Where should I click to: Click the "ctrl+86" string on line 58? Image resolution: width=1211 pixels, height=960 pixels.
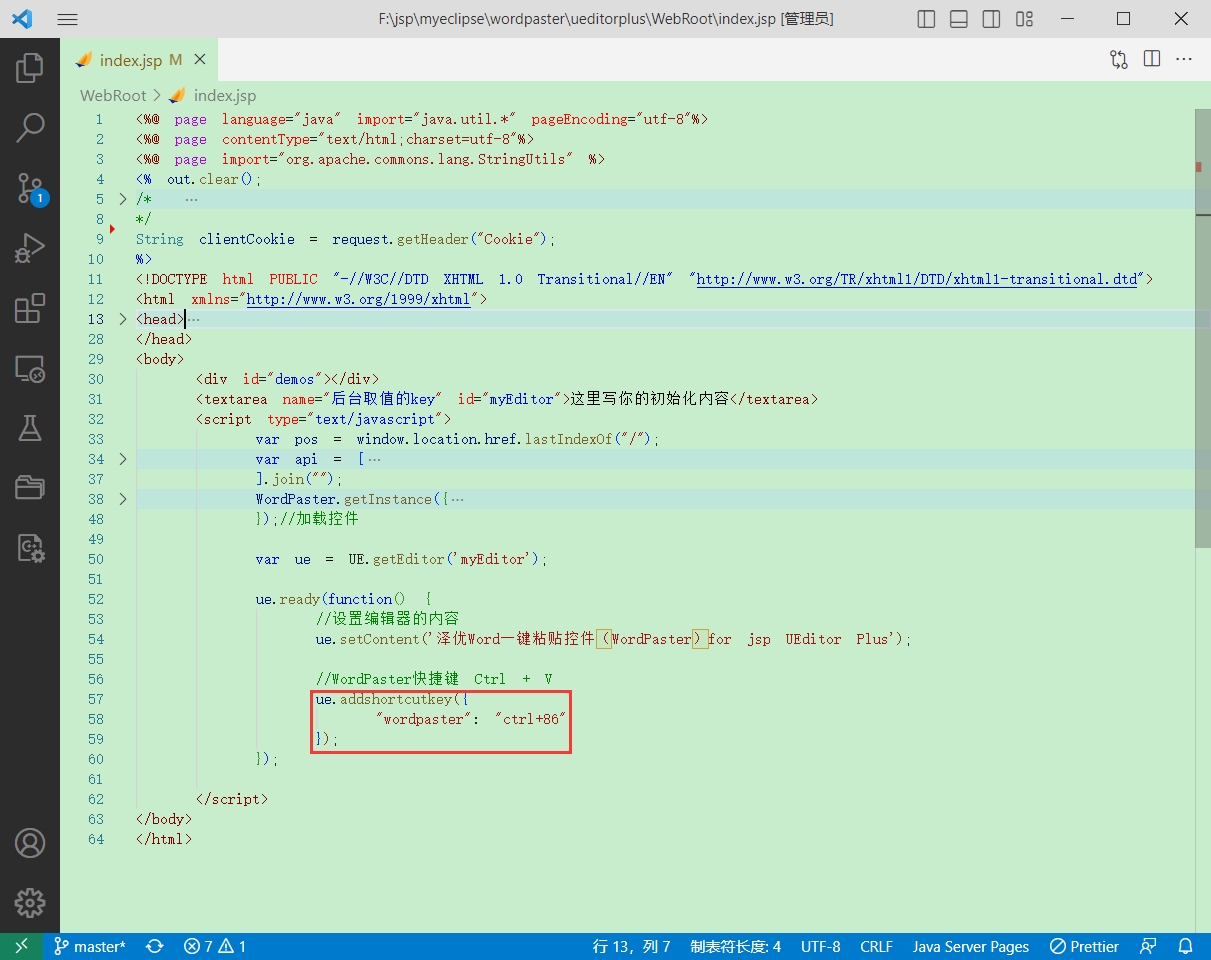point(530,719)
